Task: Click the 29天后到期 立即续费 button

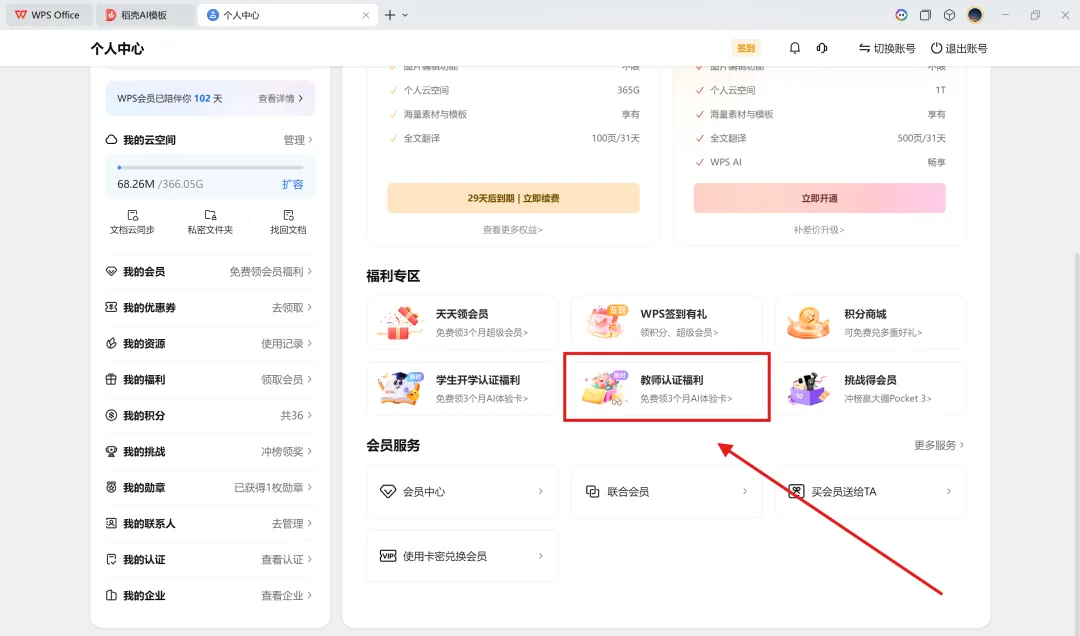Action: tap(513, 198)
